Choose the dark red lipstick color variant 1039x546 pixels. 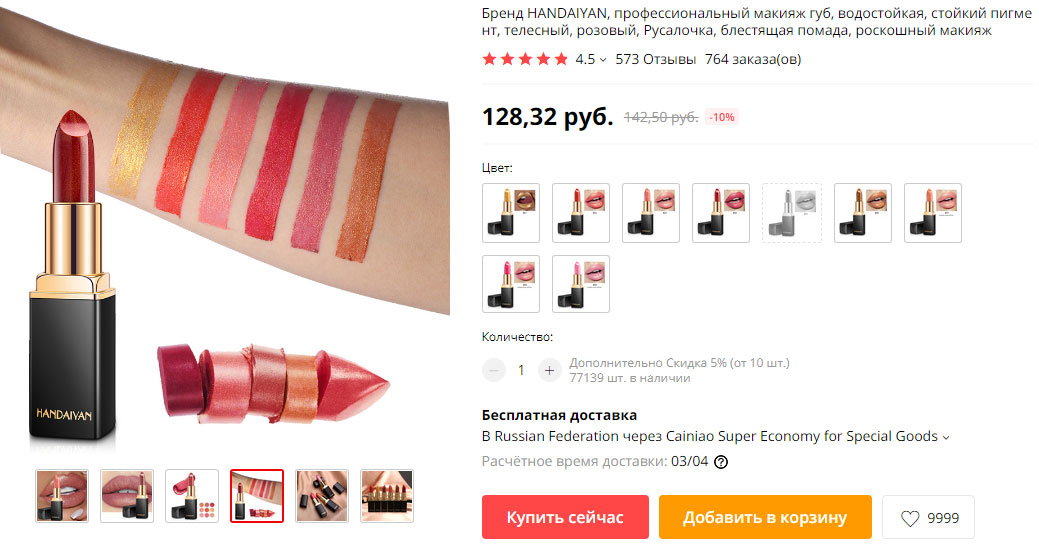[721, 213]
